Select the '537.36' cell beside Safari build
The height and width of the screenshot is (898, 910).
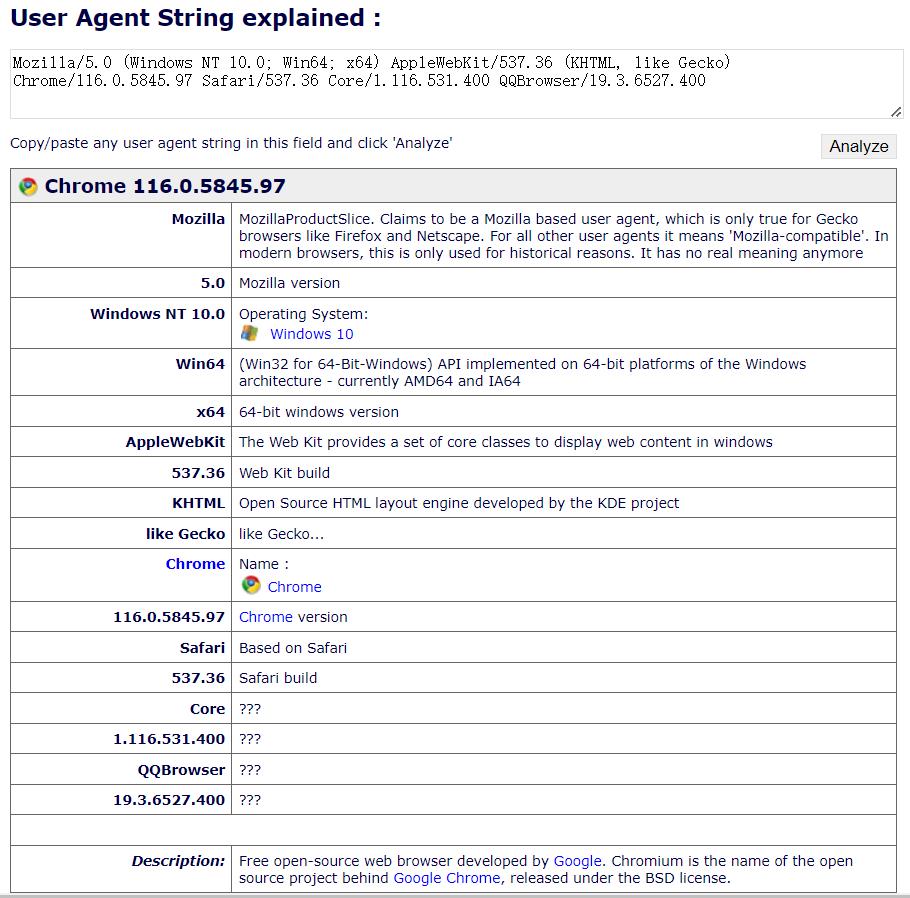121,677
